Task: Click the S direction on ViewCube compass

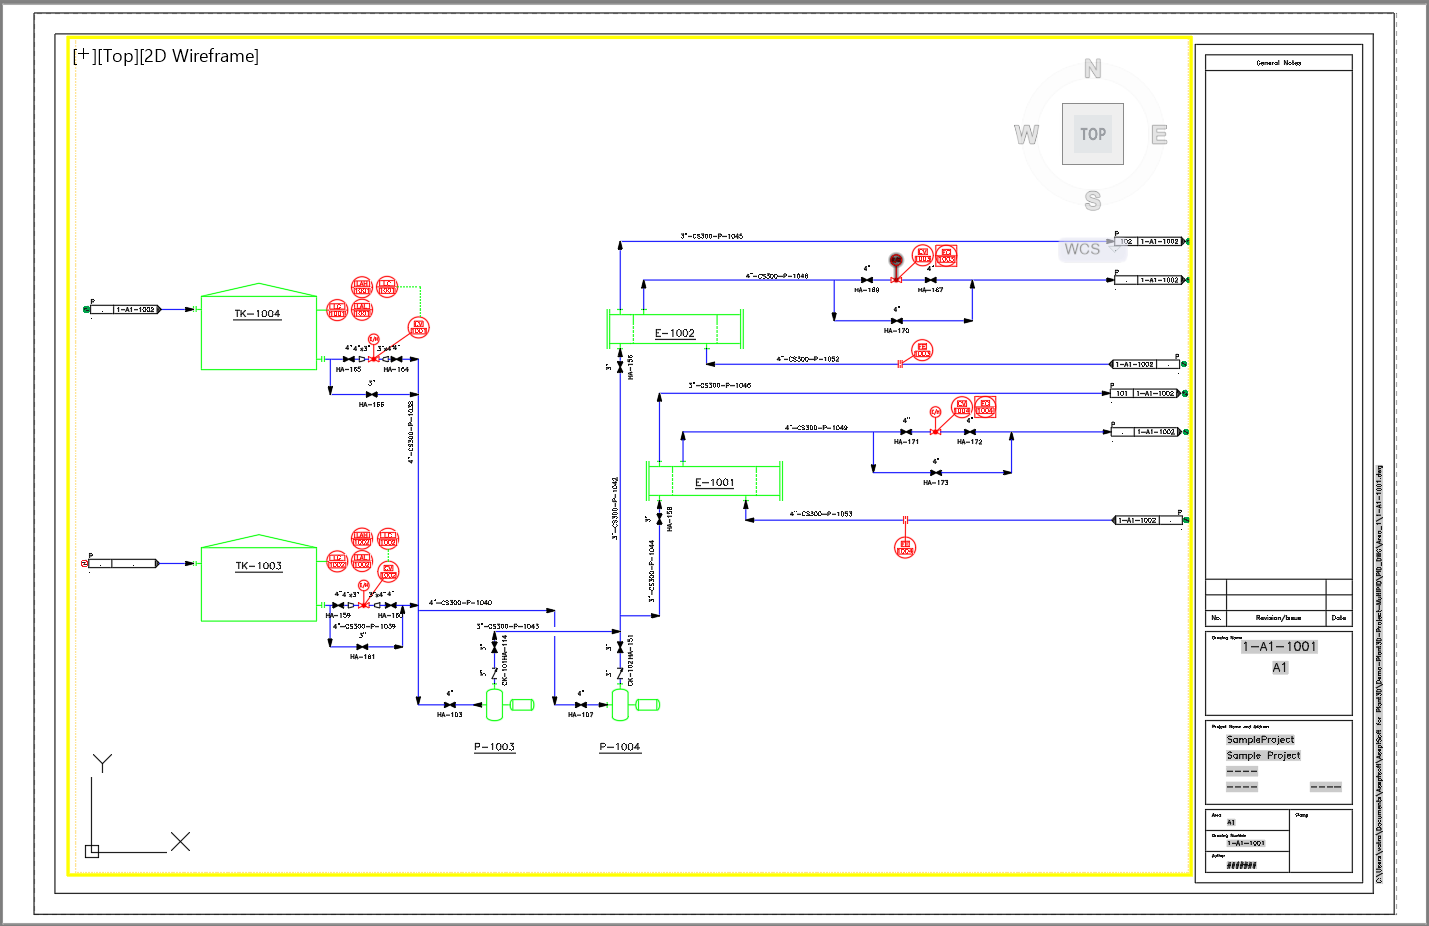Action: 1093,201
